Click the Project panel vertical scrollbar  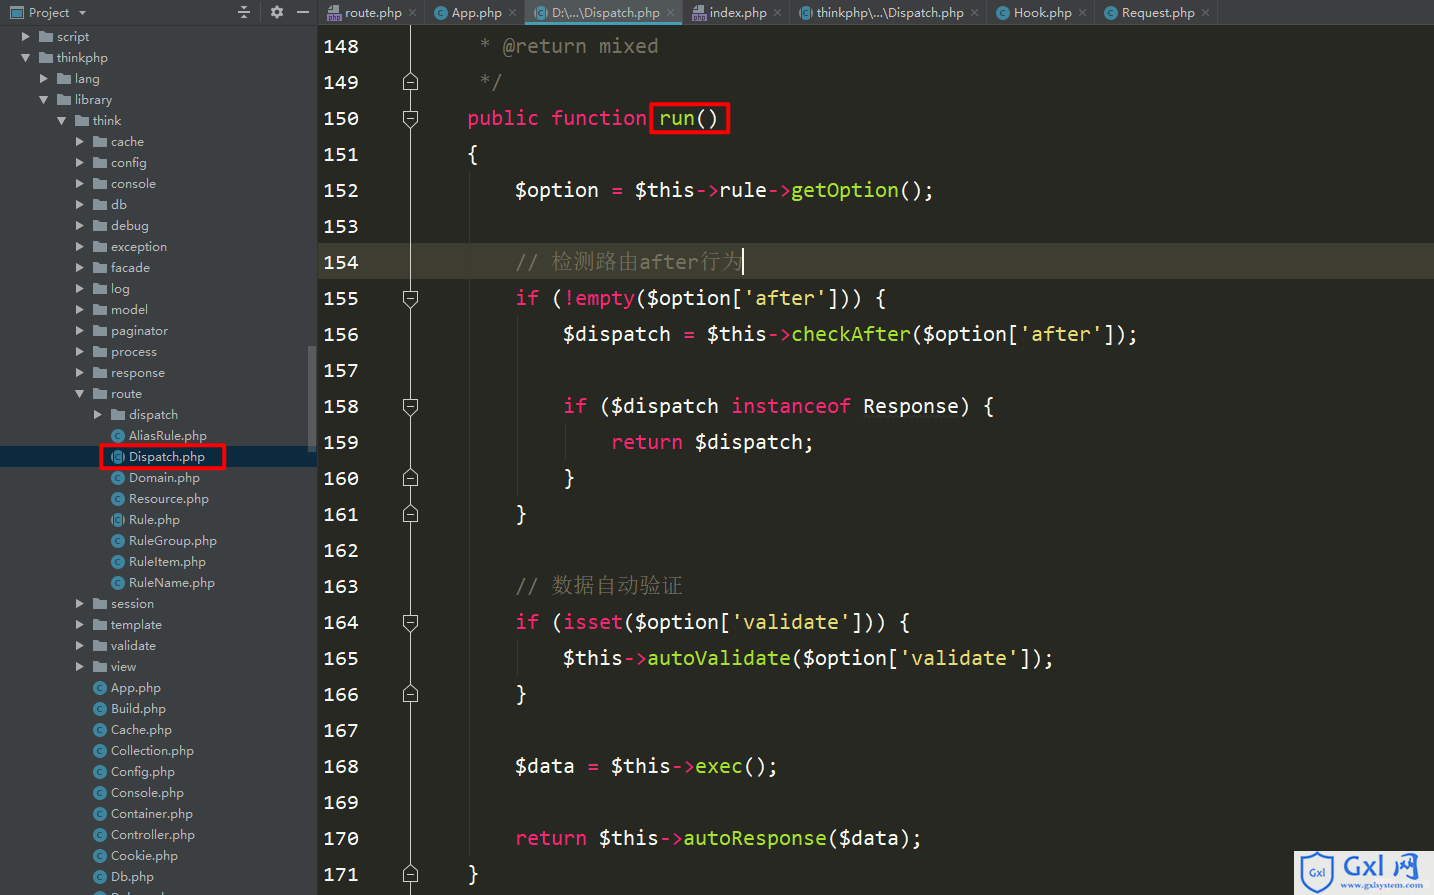pyautogui.click(x=312, y=397)
